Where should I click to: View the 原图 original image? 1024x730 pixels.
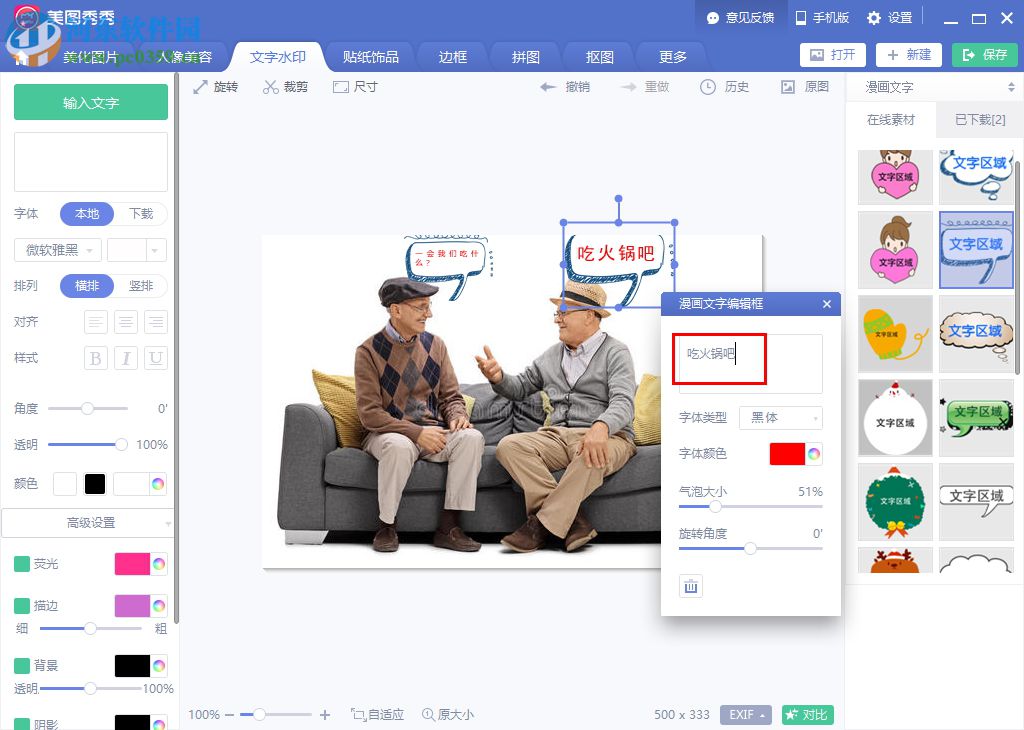pos(800,87)
